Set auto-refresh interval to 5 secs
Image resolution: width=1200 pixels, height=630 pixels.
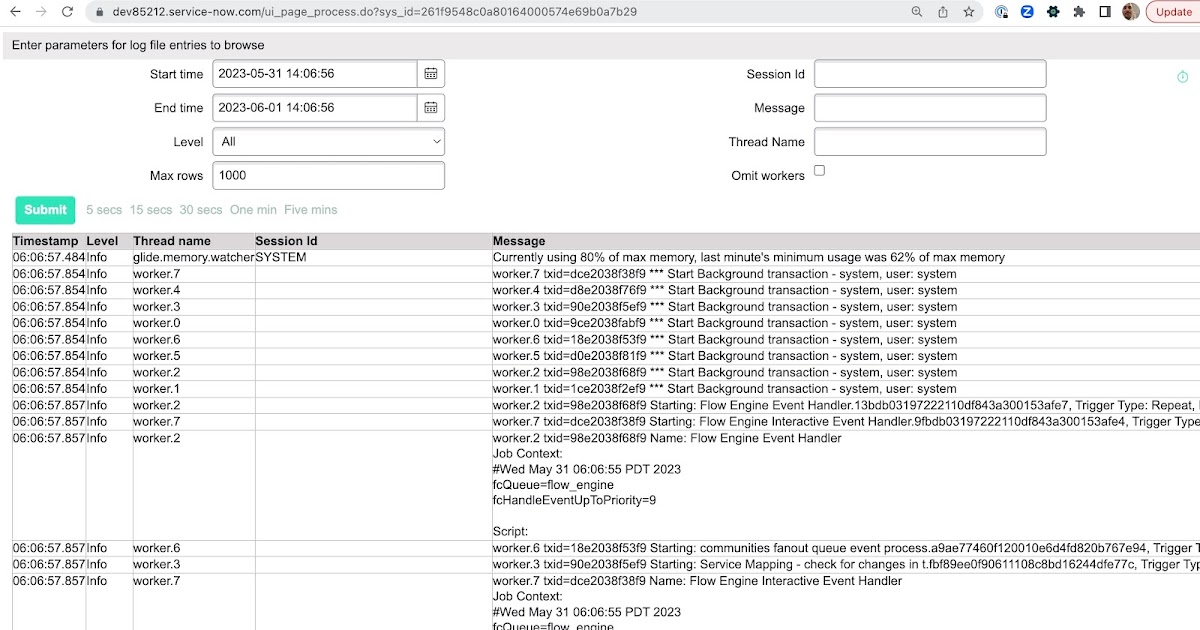103,210
